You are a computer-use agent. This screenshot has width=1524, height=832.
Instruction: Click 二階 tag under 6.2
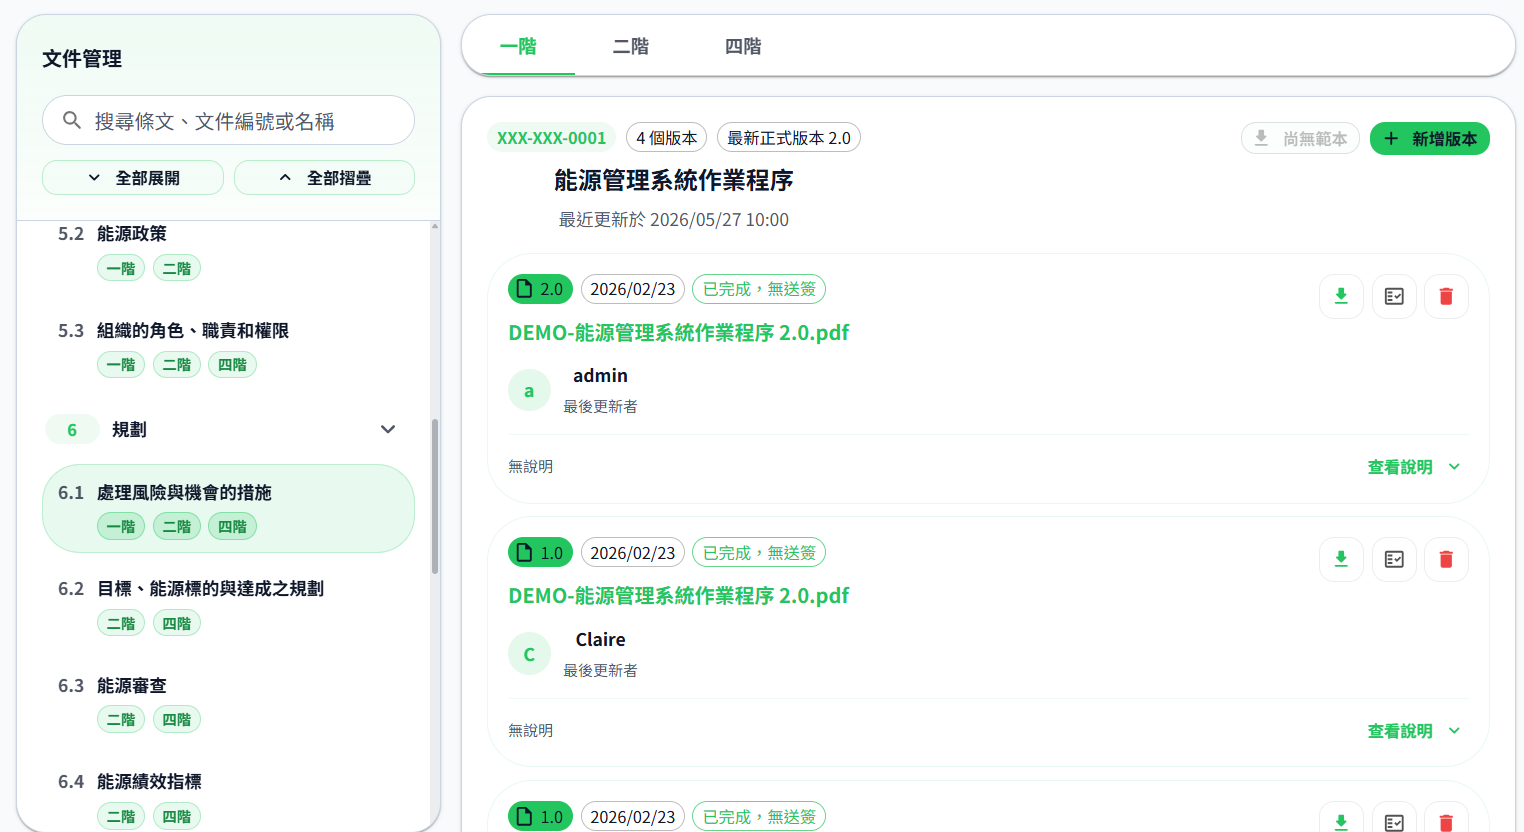coord(121,623)
